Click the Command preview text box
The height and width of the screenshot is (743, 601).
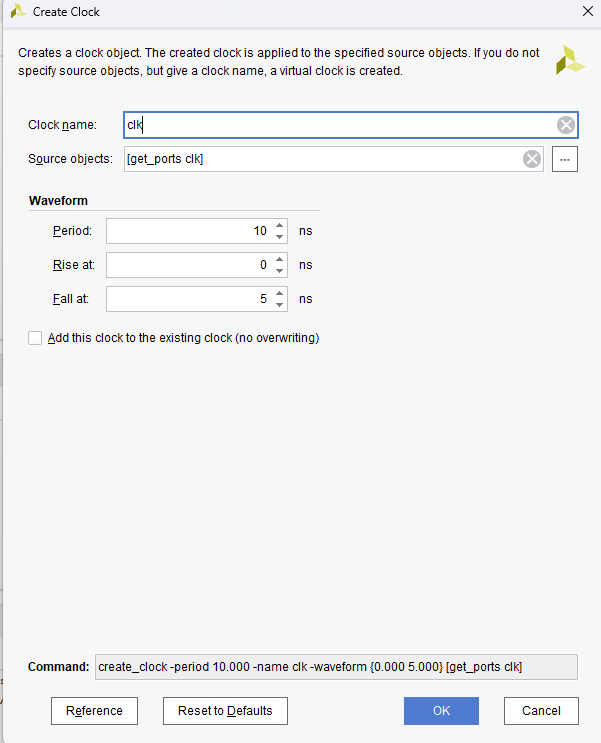coord(336,667)
